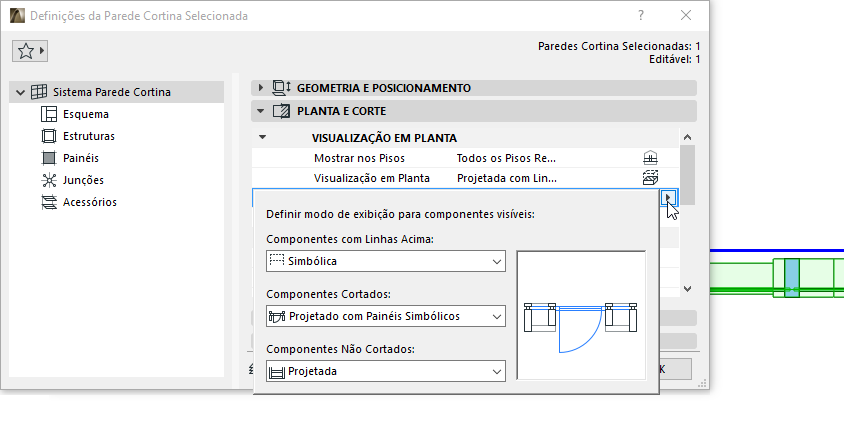Click the Todos os Pisos value field
Image resolution: width=844 pixels, height=428 pixels.
[x=506, y=158]
